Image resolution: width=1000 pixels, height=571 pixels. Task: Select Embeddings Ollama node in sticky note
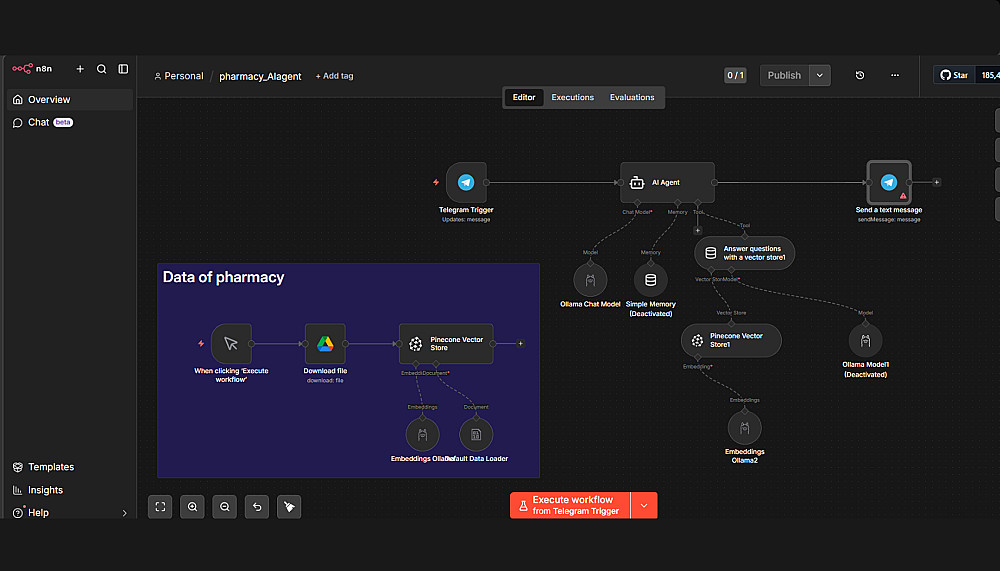(x=422, y=435)
